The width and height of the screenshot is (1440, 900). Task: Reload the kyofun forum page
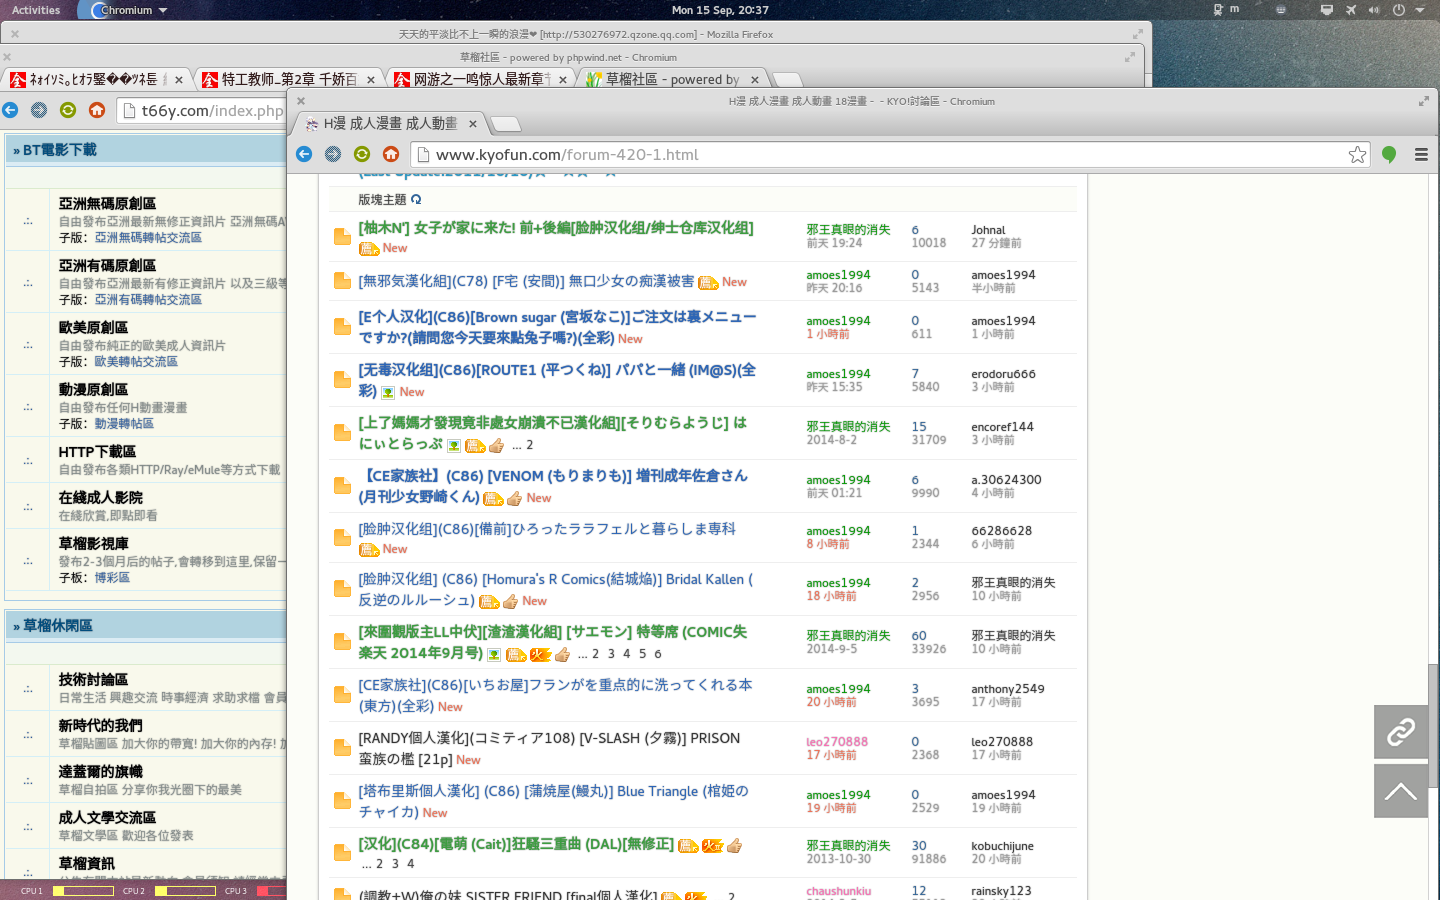click(x=362, y=154)
